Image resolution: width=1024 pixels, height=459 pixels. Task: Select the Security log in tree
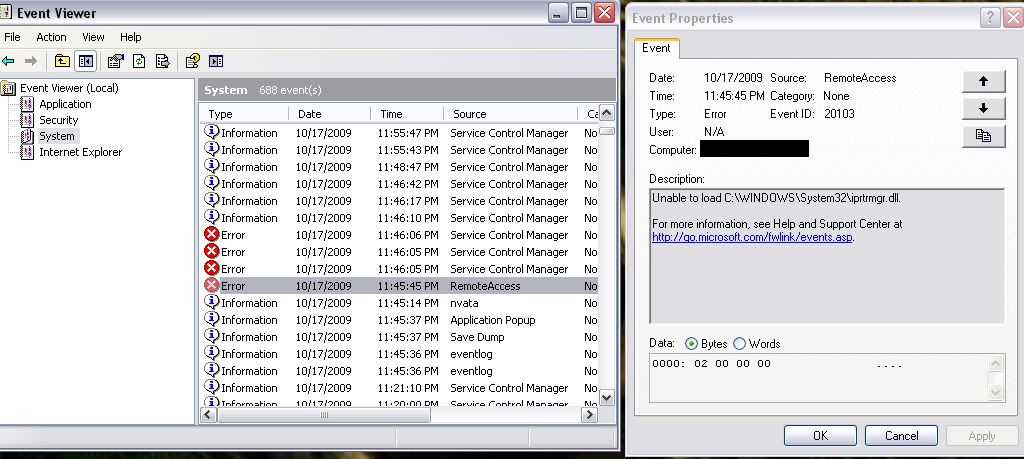pyautogui.click(x=58, y=120)
